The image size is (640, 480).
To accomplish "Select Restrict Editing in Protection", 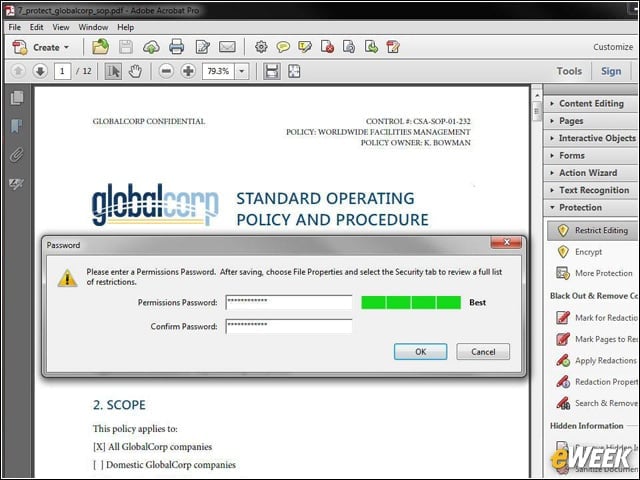I will point(593,231).
